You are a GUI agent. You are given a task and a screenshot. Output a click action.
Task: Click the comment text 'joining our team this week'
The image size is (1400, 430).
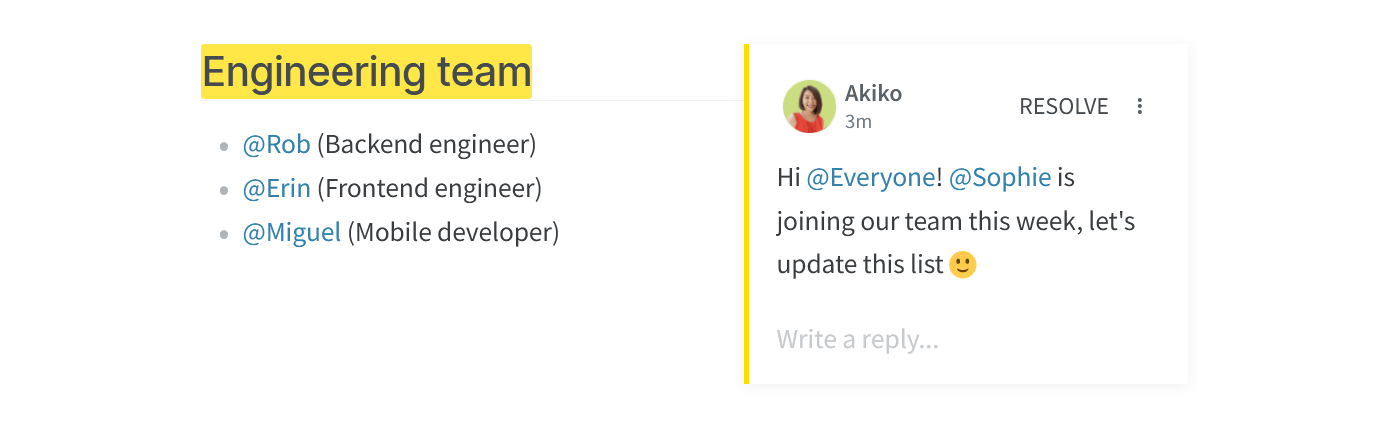[x=928, y=221]
